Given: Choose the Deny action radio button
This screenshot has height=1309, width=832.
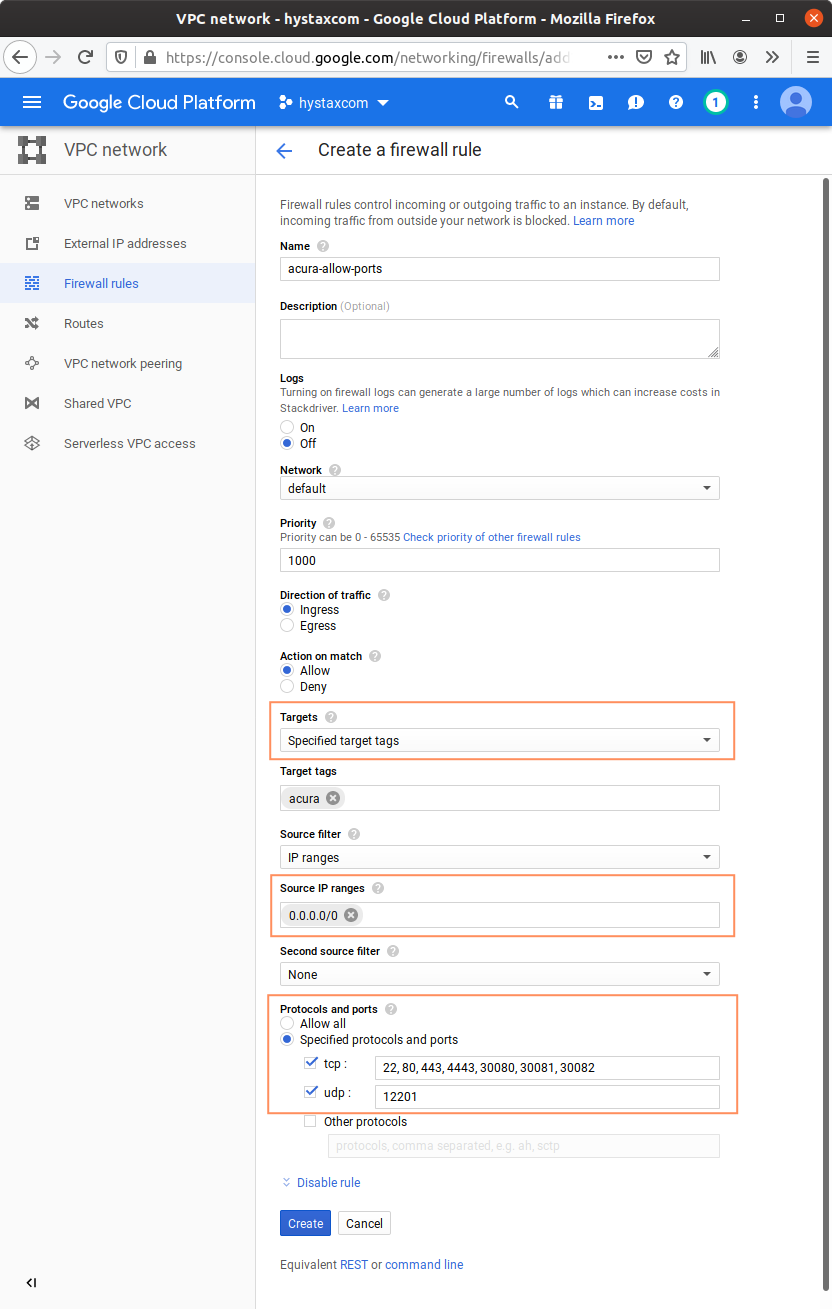Looking at the screenshot, I should click(288, 687).
